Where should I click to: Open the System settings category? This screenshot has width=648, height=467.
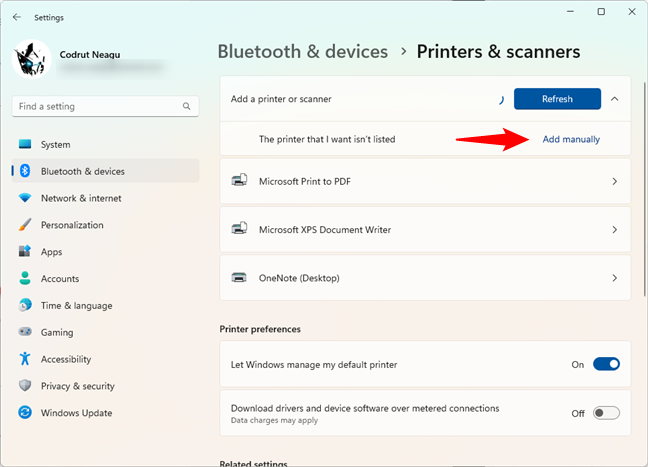tap(105, 144)
